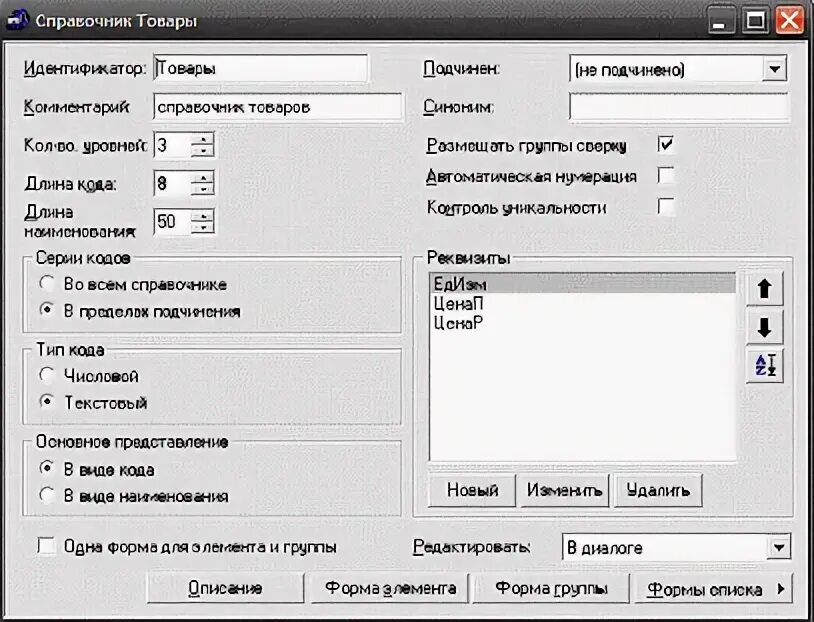
Task: Open the Форма группы editor
Action: tap(552, 589)
